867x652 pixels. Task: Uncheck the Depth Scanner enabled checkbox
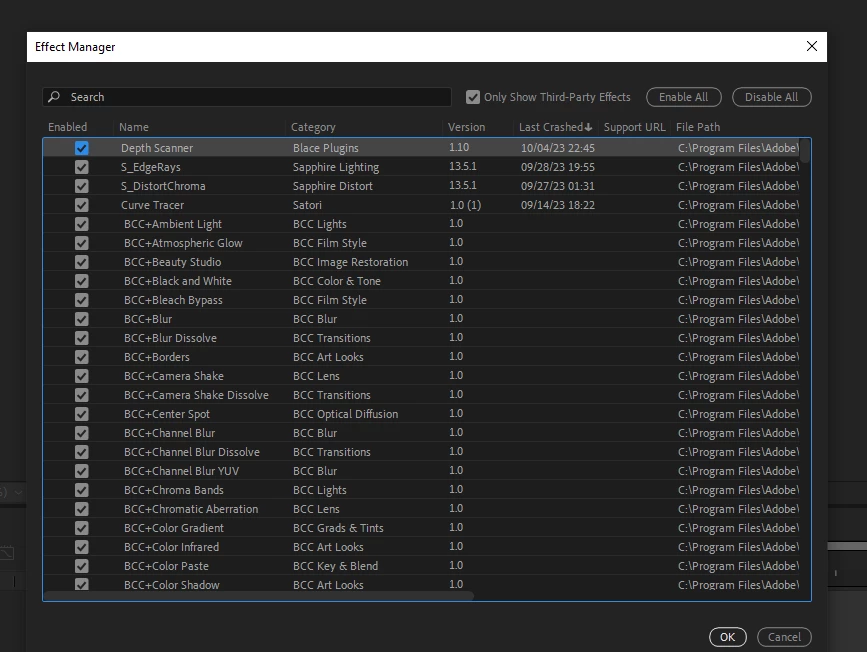pyautogui.click(x=82, y=148)
